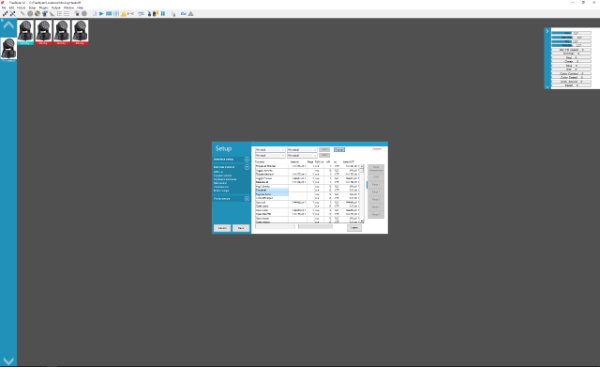
Task: Collapse the External control section in Setup
Action: coord(247,167)
